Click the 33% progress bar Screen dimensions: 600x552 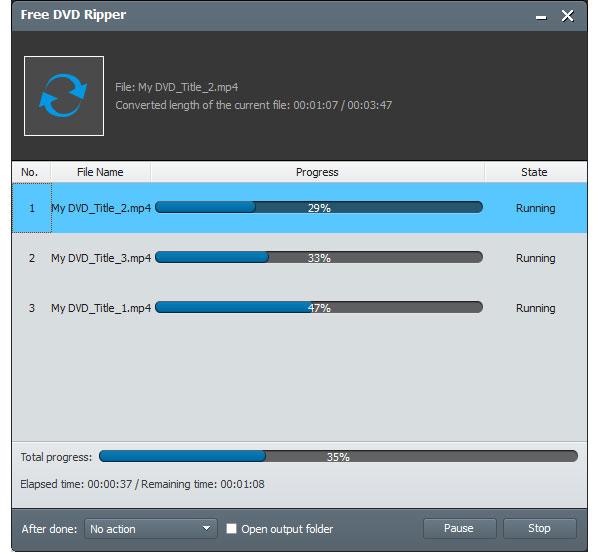pyautogui.click(x=319, y=257)
